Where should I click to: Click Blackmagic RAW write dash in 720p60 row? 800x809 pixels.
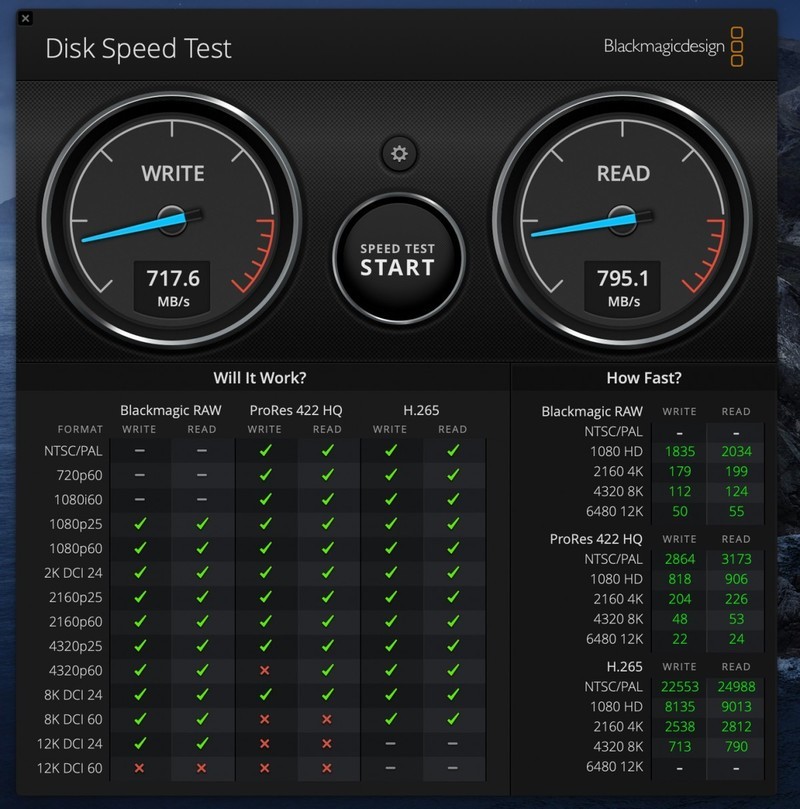[x=140, y=475]
